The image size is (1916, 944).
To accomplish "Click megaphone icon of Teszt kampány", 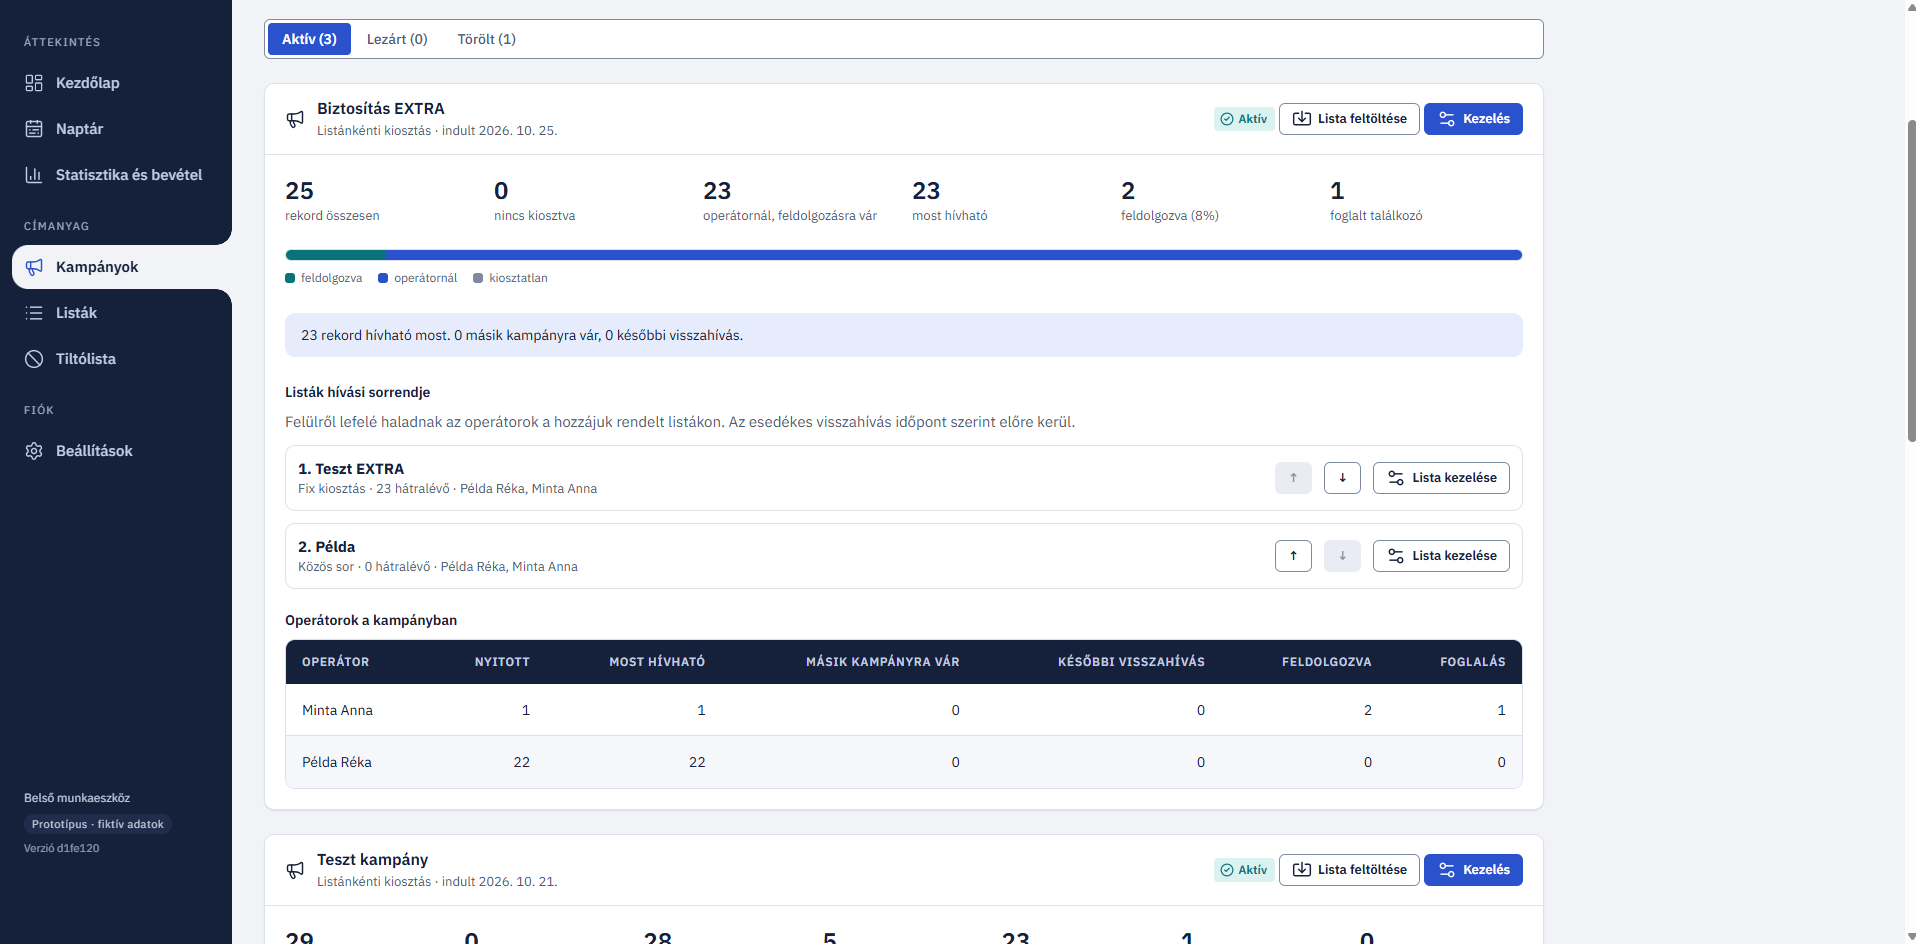I will click(295, 870).
